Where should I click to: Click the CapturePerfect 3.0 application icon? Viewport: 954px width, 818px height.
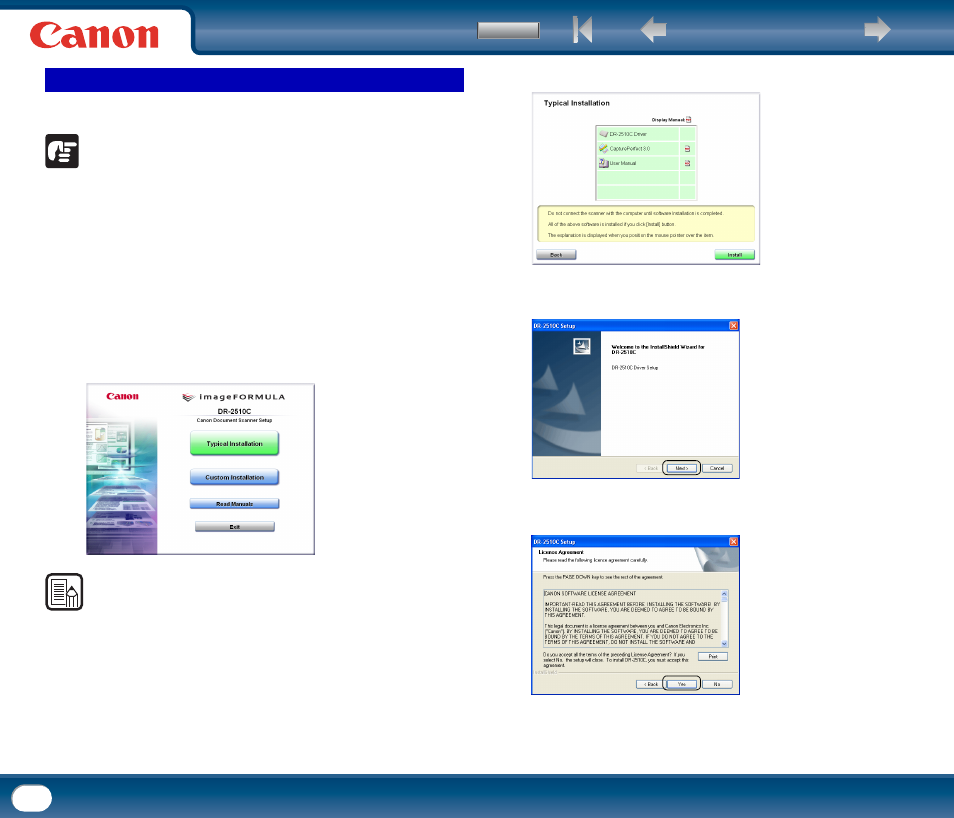pyautogui.click(x=604, y=149)
